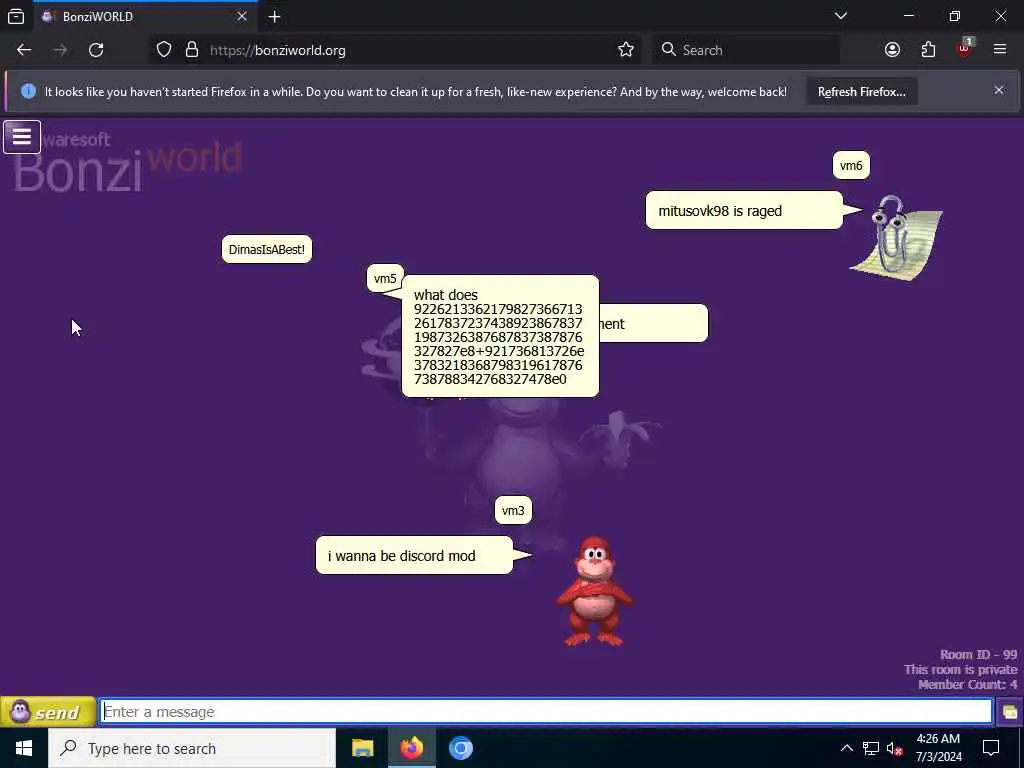Click the 'This room is private' text
This screenshot has height=768, width=1024.
tap(961, 669)
